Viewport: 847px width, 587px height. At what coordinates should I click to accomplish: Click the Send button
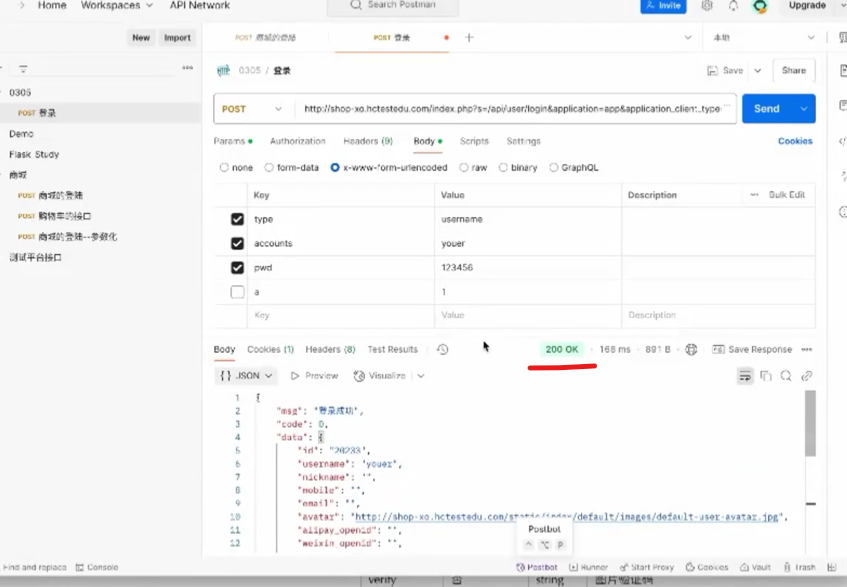click(767, 109)
